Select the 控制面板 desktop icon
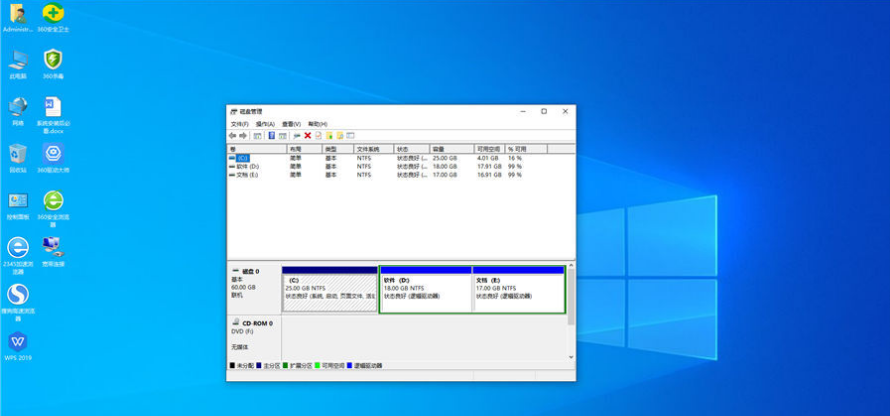 click(18, 202)
